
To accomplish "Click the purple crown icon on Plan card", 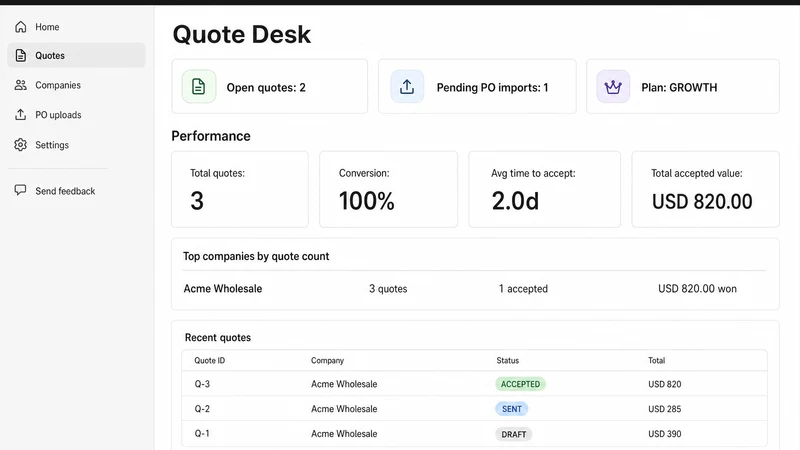I will click(x=613, y=87).
